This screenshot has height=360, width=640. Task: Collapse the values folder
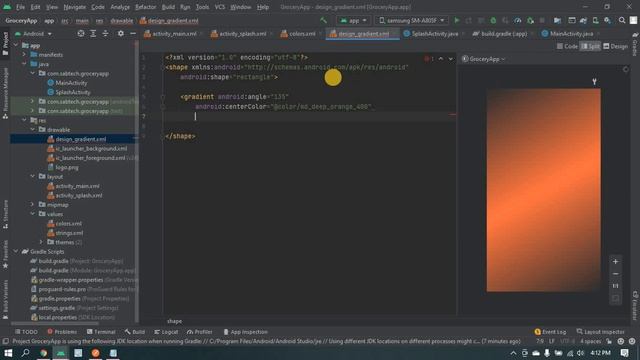(33, 214)
